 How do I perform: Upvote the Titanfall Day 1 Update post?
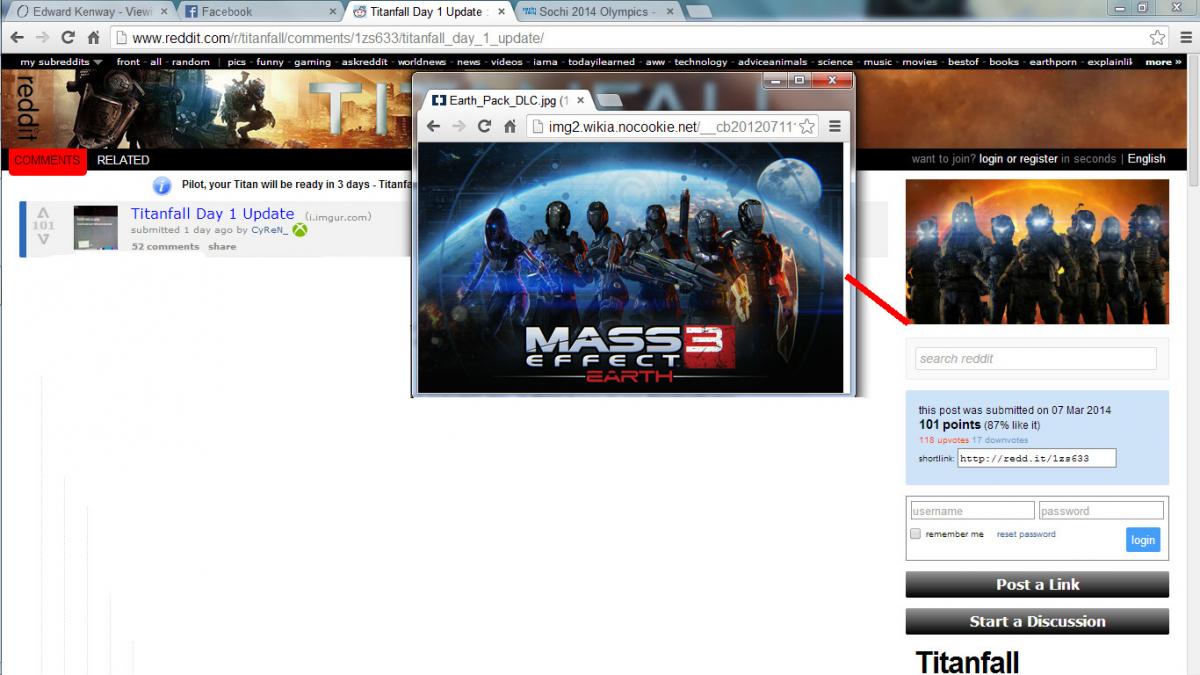(x=43, y=213)
